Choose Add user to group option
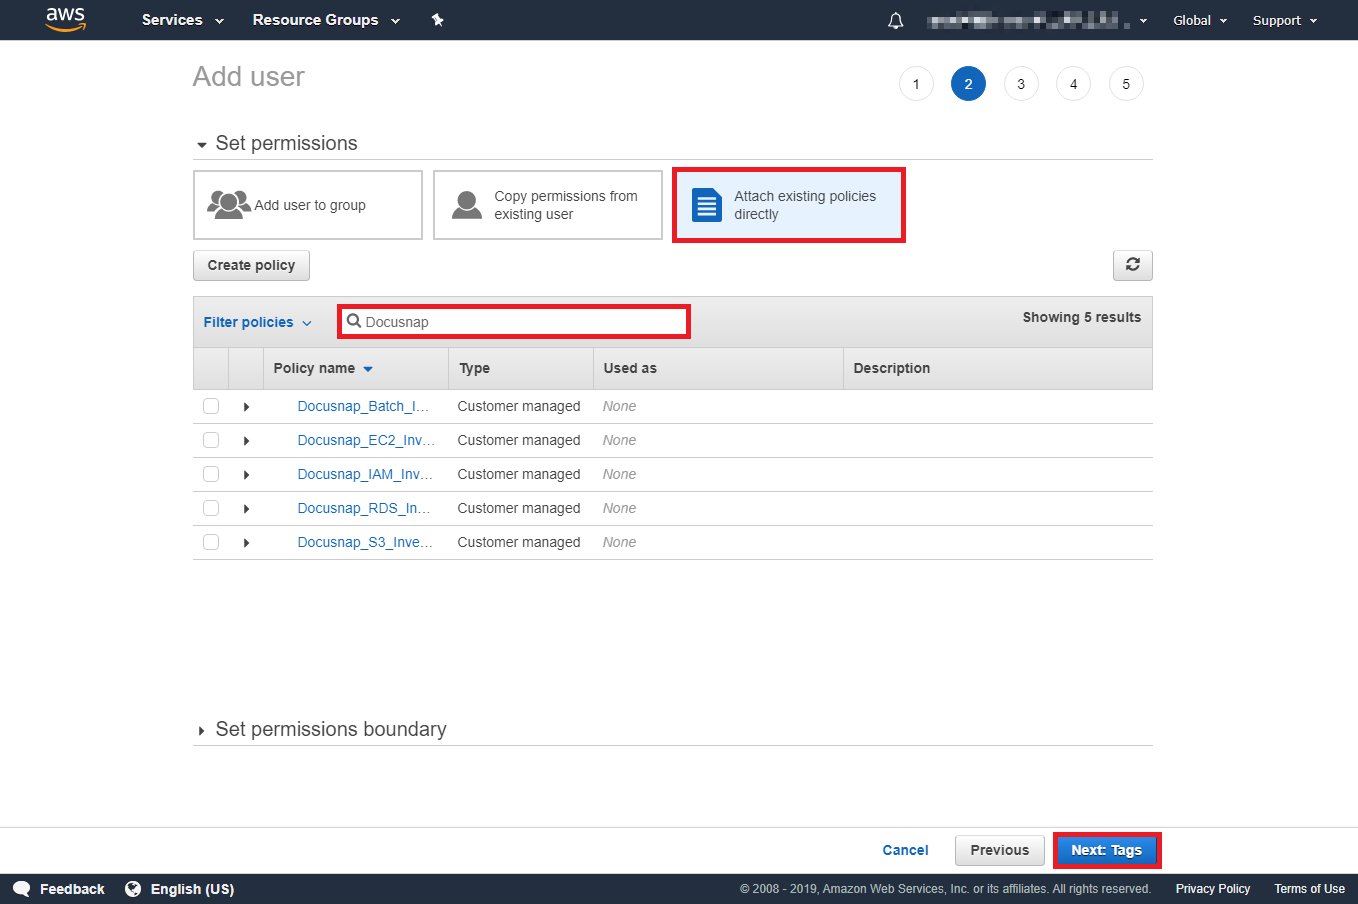 click(x=308, y=205)
